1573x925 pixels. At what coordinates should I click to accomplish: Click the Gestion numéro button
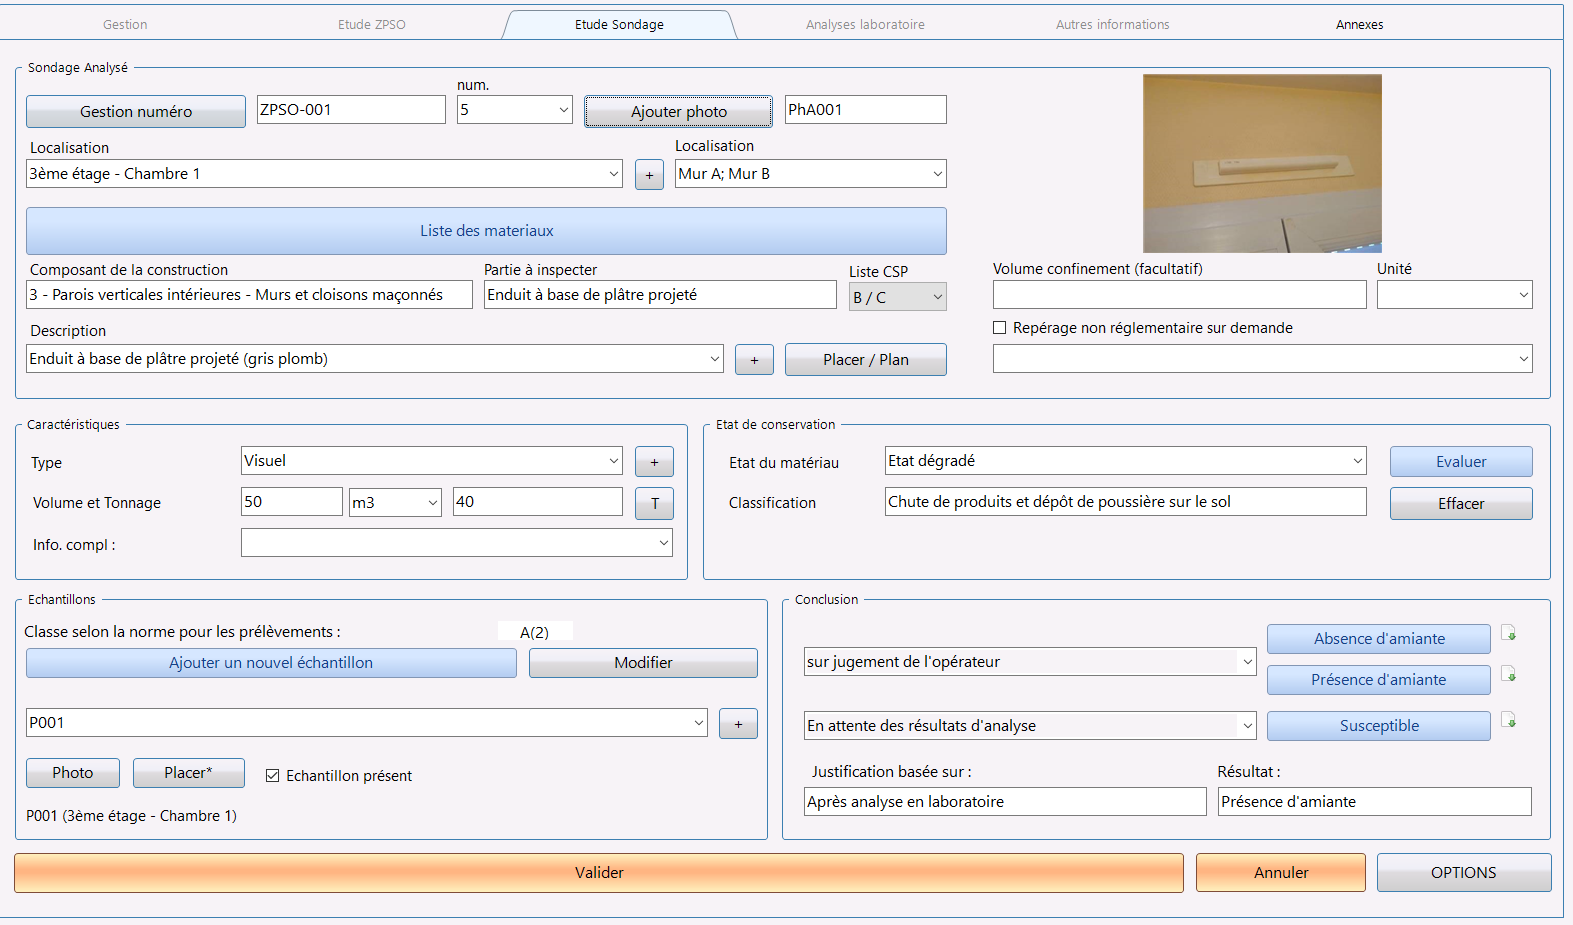(136, 112)
